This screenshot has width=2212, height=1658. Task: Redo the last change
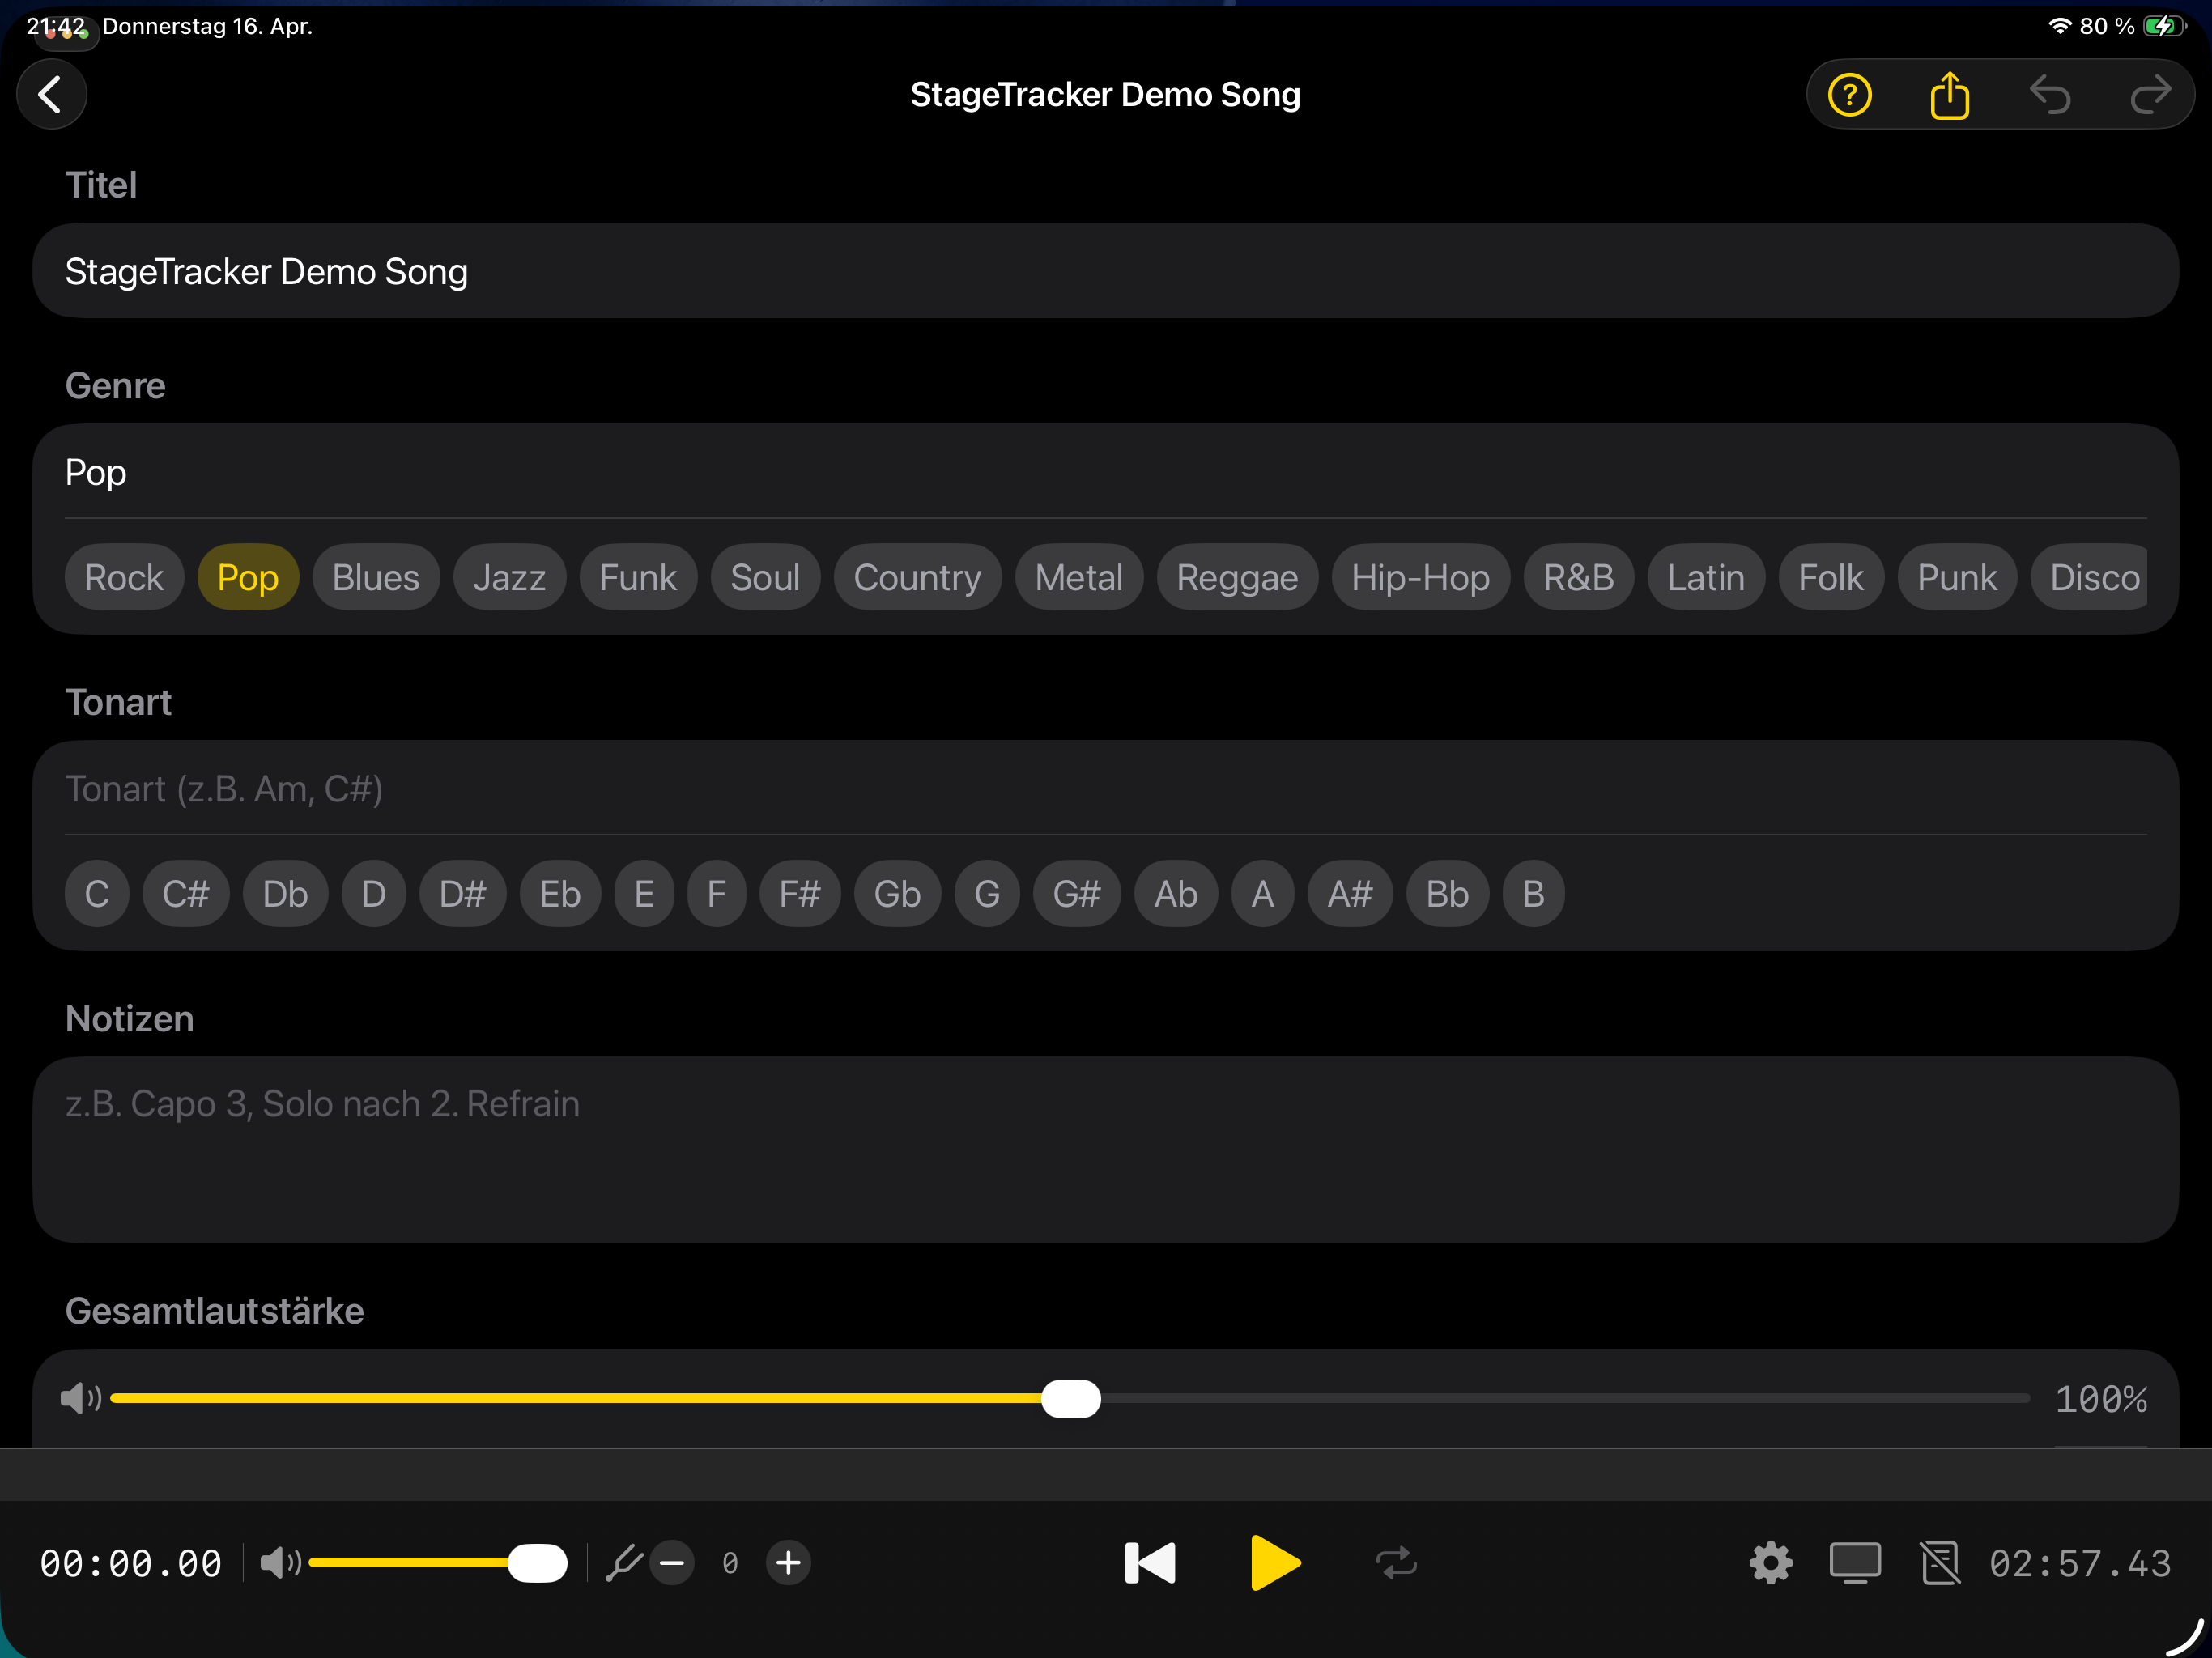(x=2150, y=95)
